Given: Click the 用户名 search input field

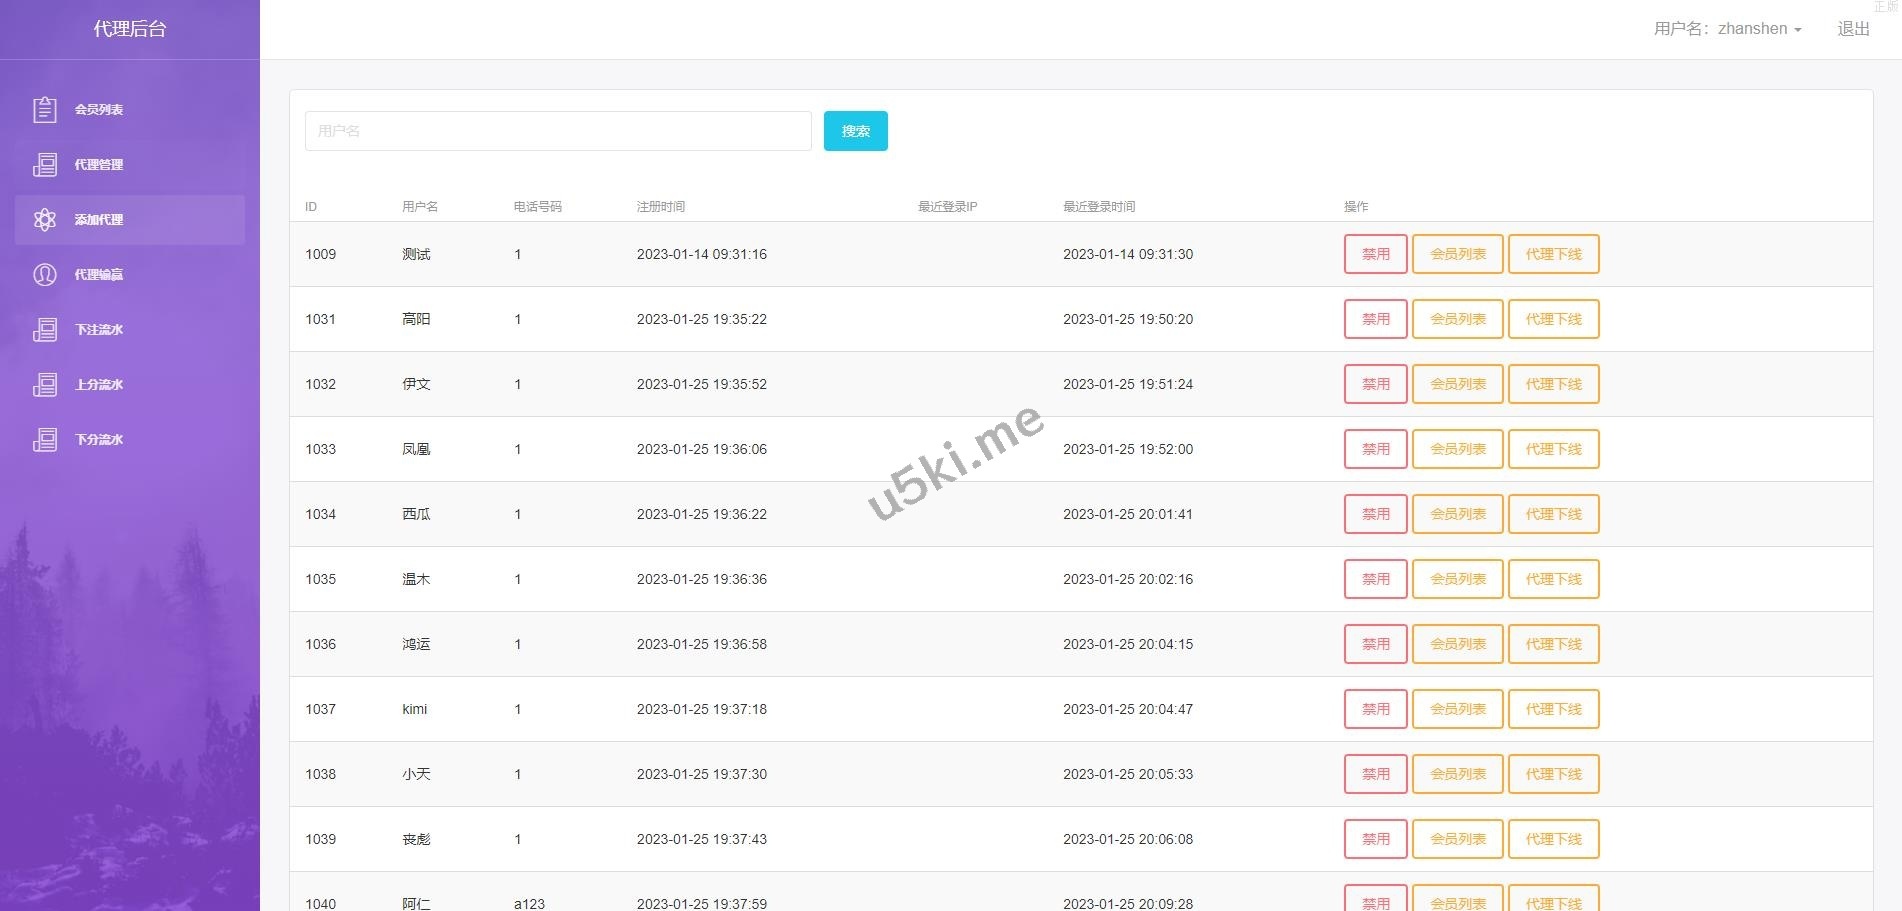Looking at the screenshot, I should click(558, 131).
